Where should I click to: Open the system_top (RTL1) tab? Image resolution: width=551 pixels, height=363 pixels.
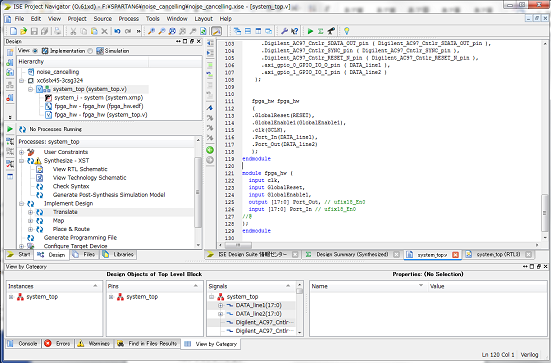[x=498, y=254]
